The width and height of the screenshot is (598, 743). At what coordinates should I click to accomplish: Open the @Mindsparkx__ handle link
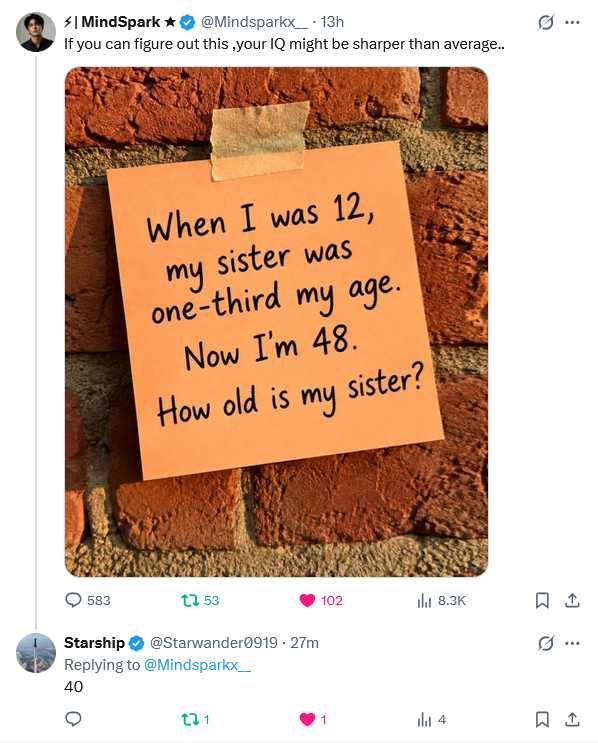(x=254, y=22)
